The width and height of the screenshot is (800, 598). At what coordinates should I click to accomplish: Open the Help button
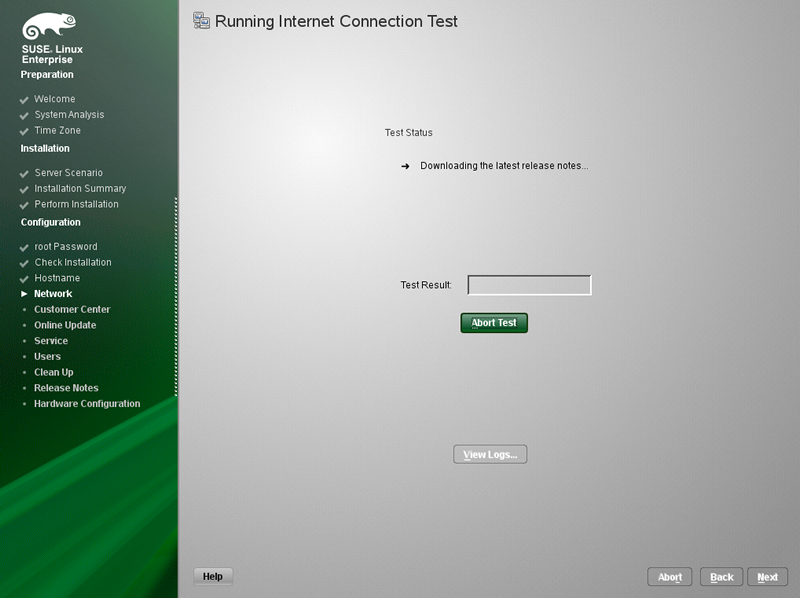[213, 577]
